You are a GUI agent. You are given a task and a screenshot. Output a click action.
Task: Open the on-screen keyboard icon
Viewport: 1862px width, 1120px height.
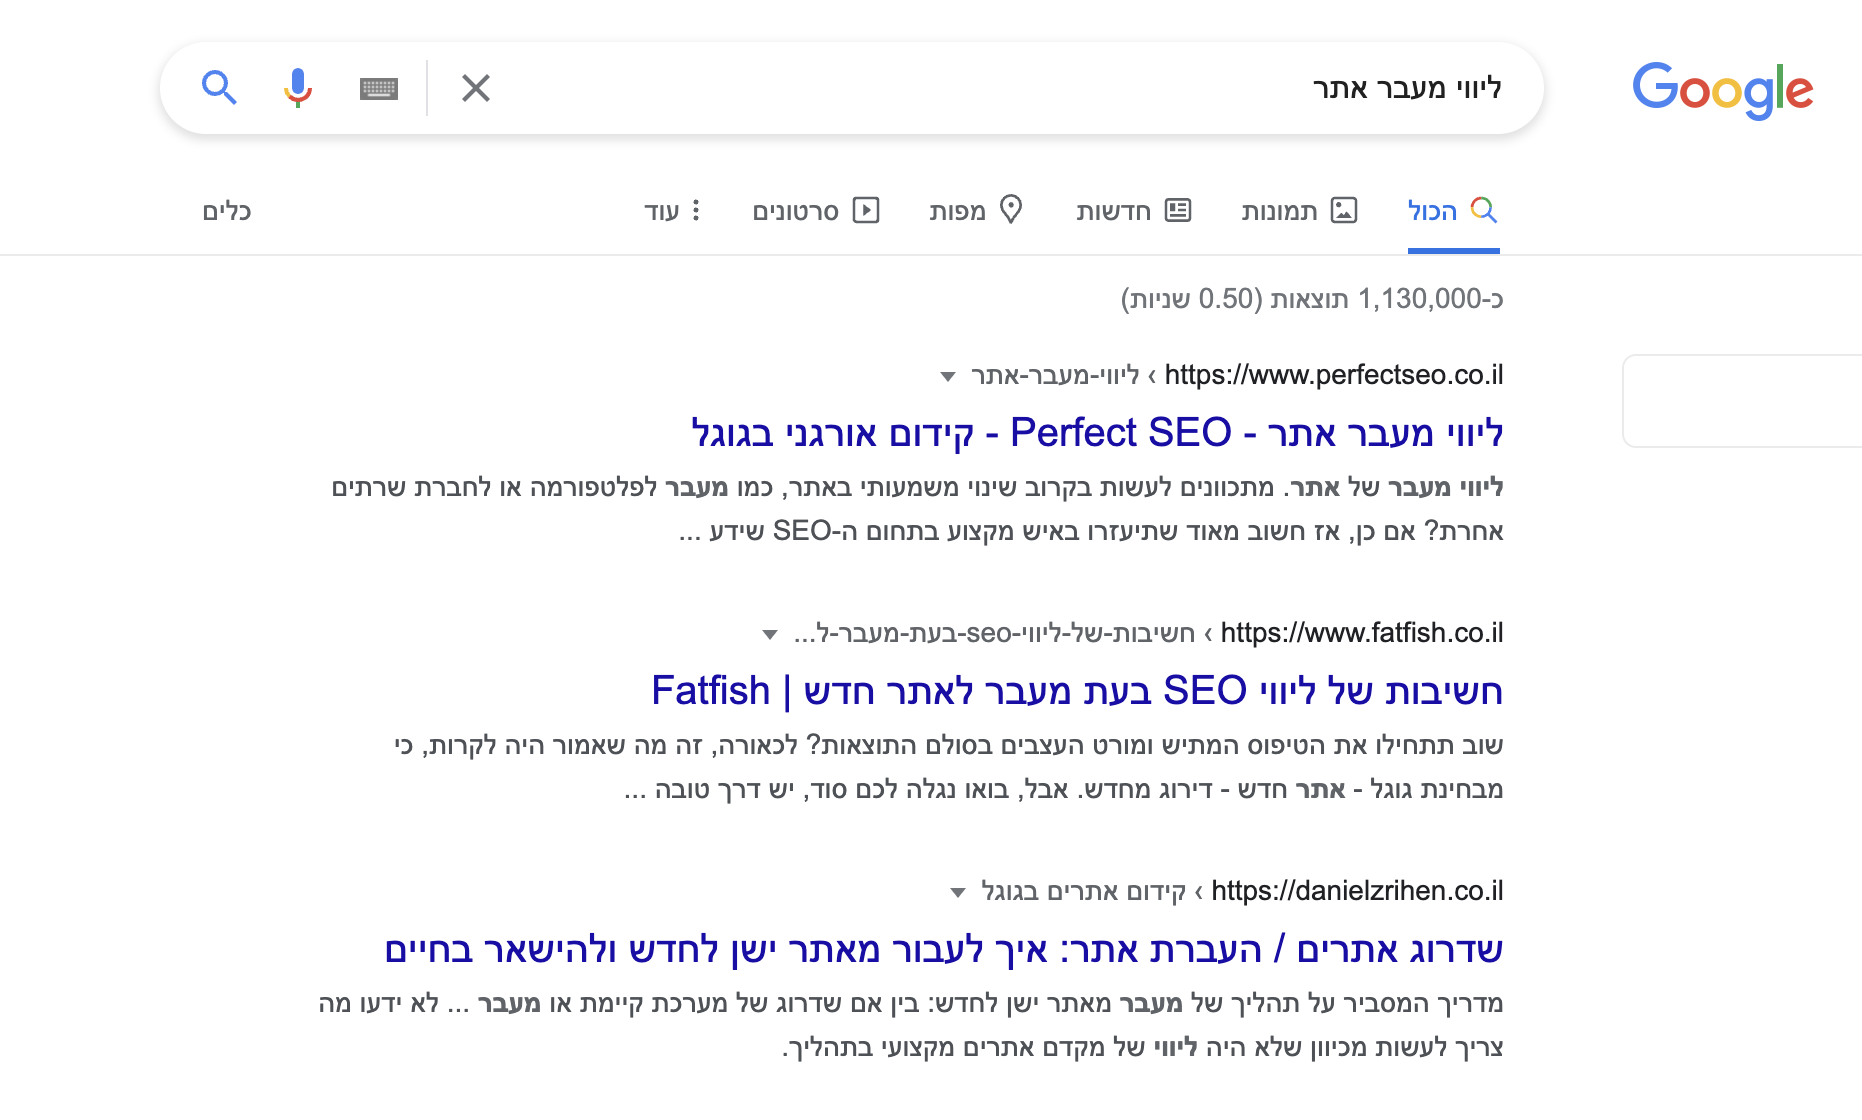[378, 89]
